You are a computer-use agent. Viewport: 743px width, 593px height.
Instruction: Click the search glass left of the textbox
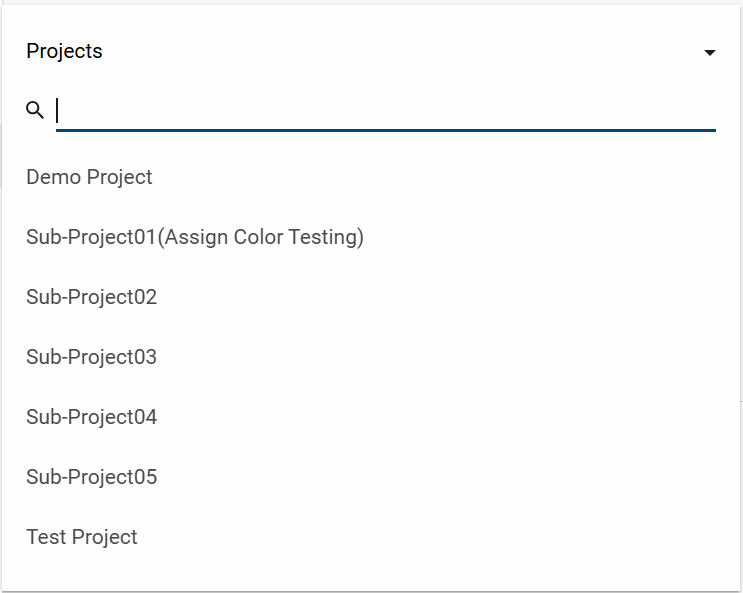tap(35, 110)
